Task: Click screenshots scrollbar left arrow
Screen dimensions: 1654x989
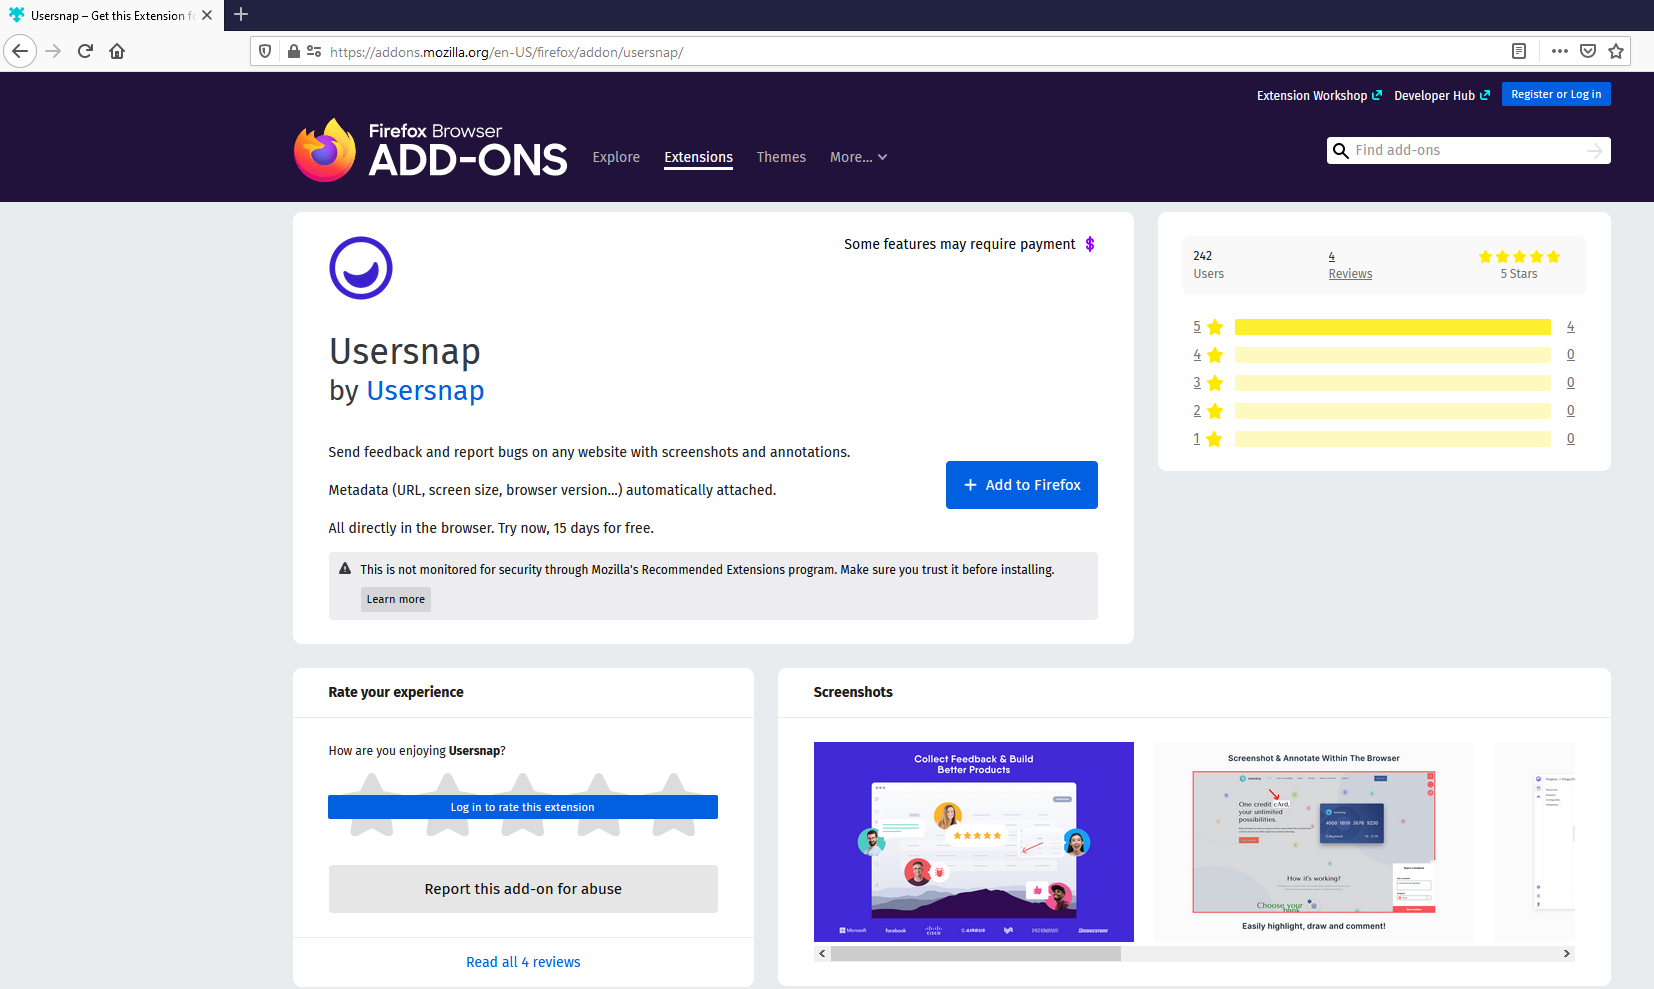Action: click(x=822, y=954)
